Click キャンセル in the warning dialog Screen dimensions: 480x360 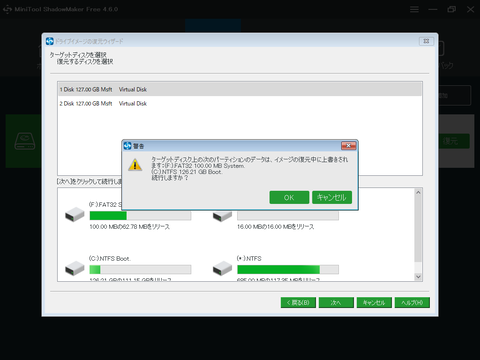(x=332, y=197)
